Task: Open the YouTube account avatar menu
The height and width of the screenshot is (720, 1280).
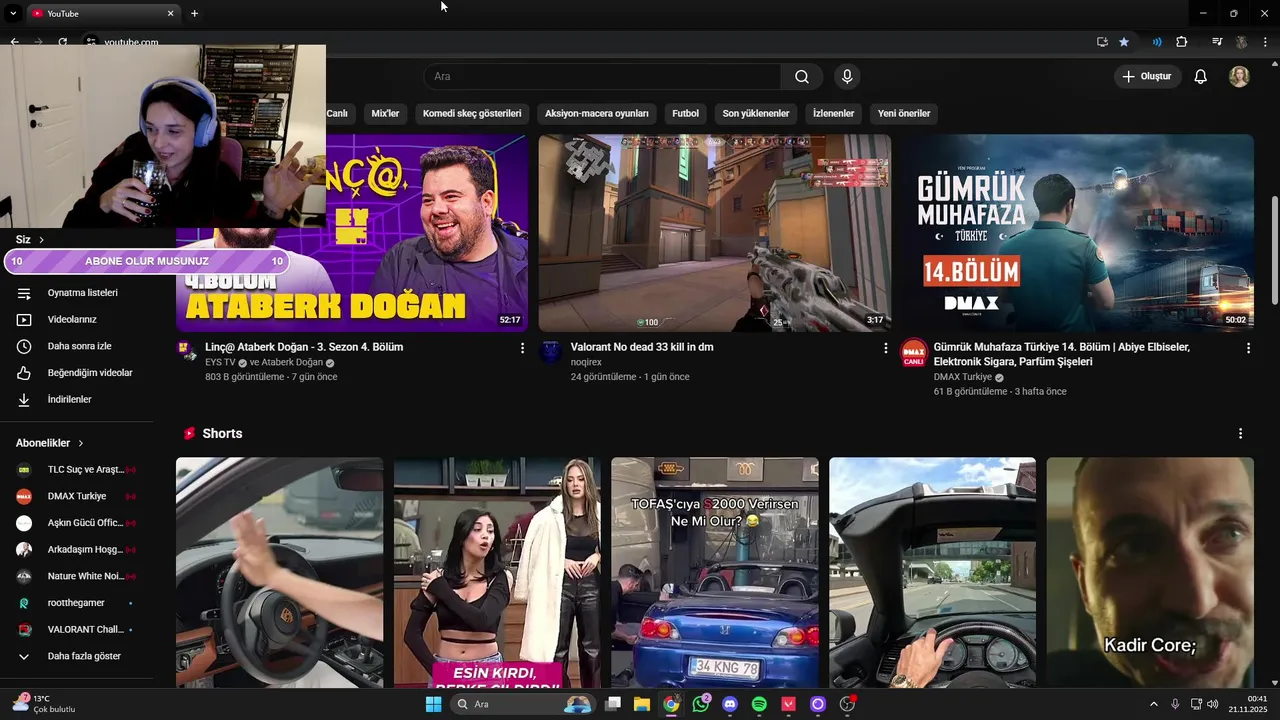Action: [x=1239, y=77]
